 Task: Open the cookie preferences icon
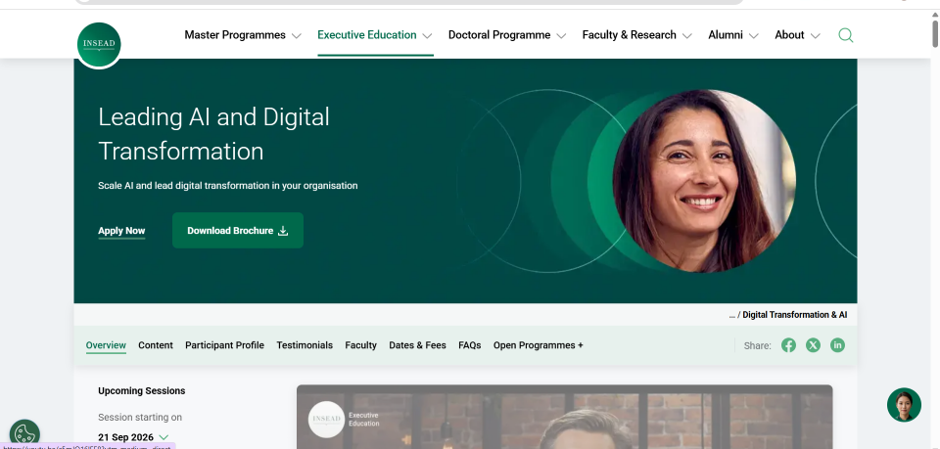point(25,433)
